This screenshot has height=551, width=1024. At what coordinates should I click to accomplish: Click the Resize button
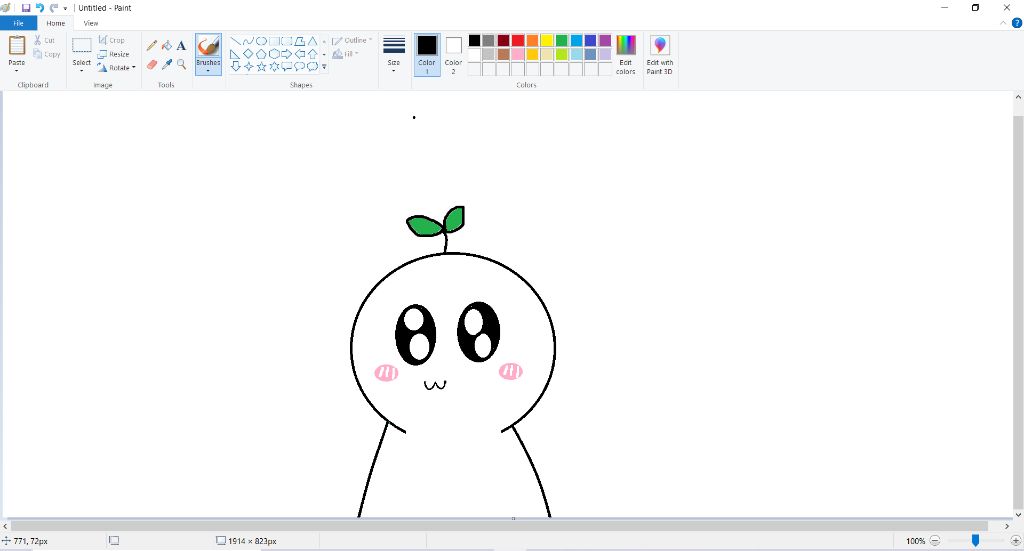114,54
